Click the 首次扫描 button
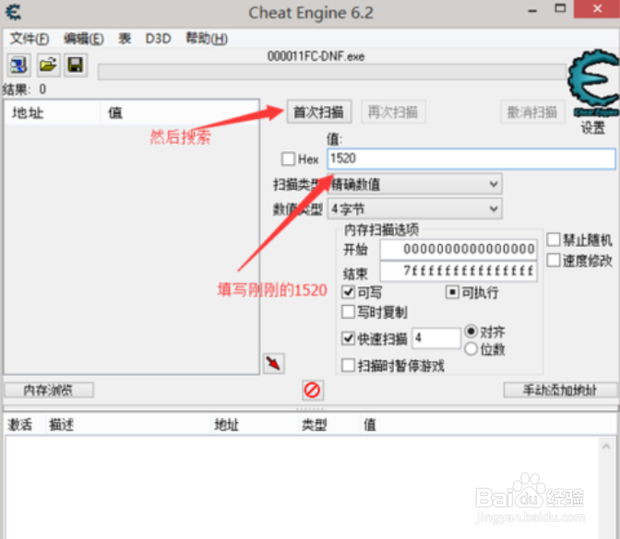 319,112
